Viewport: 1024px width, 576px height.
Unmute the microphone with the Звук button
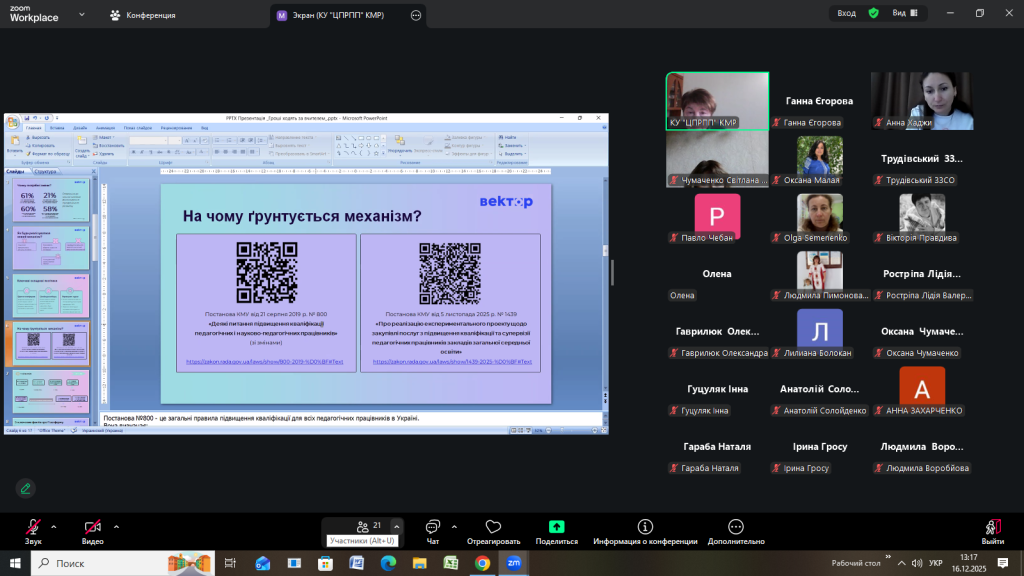click(33, 528)
